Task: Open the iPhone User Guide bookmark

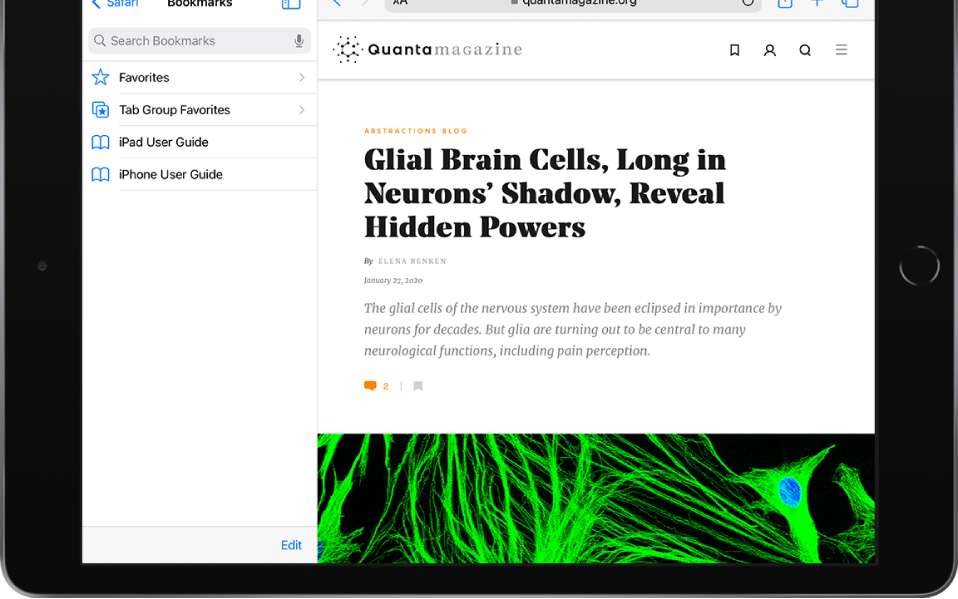Action: click(199, 175)
